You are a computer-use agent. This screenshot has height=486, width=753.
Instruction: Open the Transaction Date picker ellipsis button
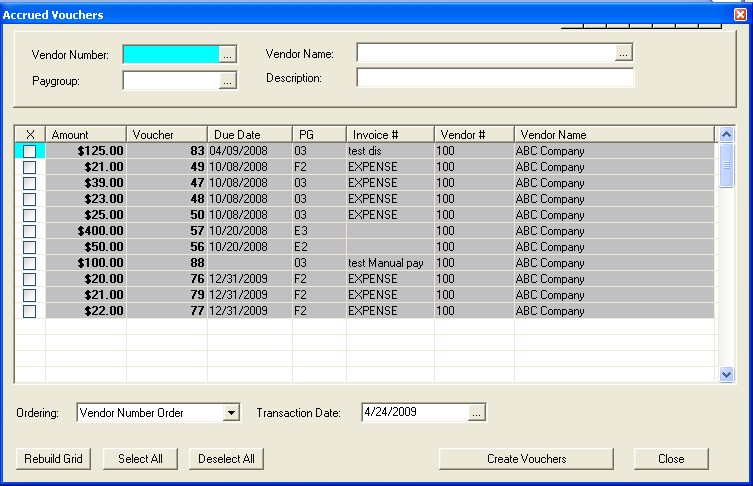pos(477,412)
